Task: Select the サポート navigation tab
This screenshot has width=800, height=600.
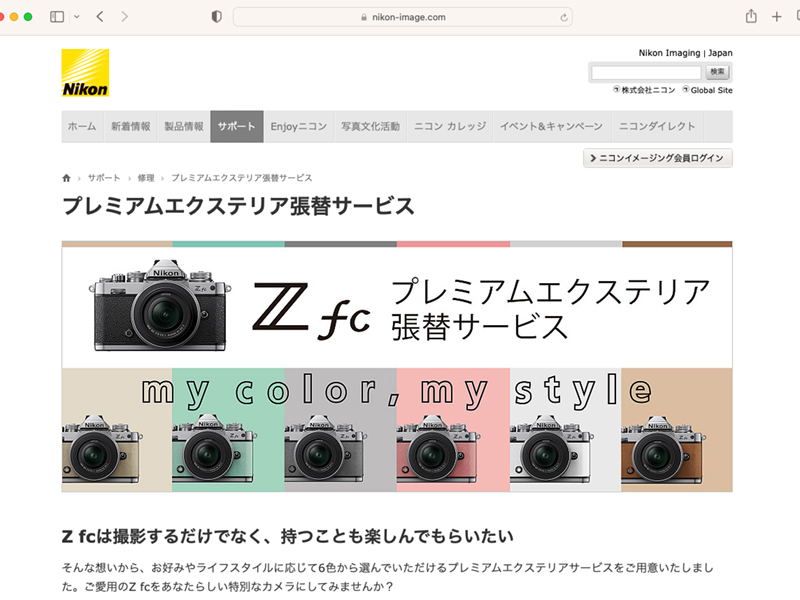Action: pos(237,127)
